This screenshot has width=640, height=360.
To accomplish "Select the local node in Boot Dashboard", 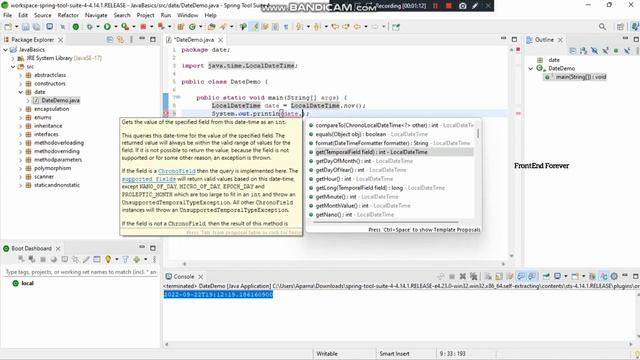I will (27, 283).
